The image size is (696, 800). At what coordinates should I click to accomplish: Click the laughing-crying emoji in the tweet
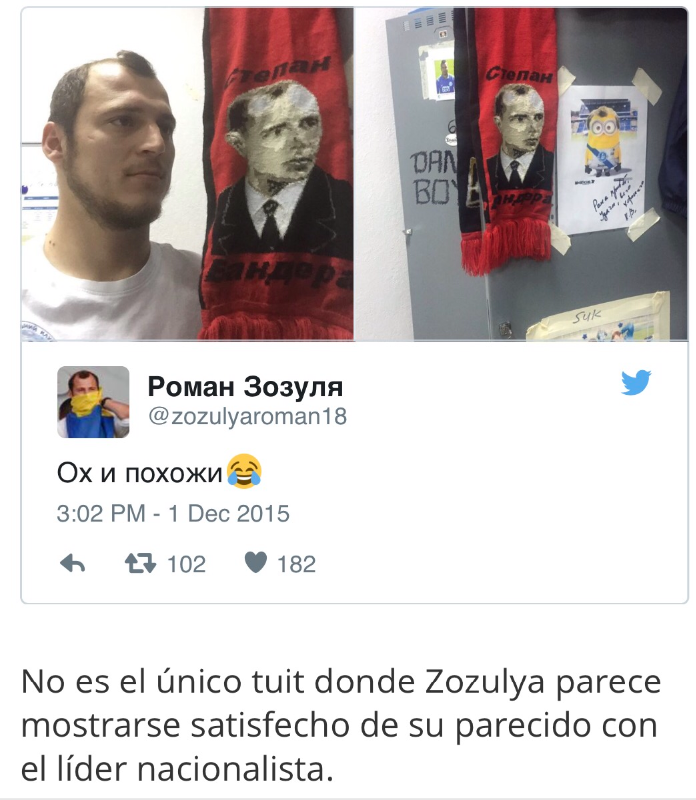[244, 471]
